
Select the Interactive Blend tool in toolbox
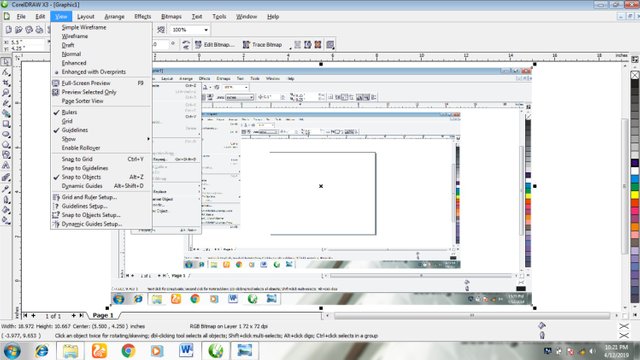[6, 178]
